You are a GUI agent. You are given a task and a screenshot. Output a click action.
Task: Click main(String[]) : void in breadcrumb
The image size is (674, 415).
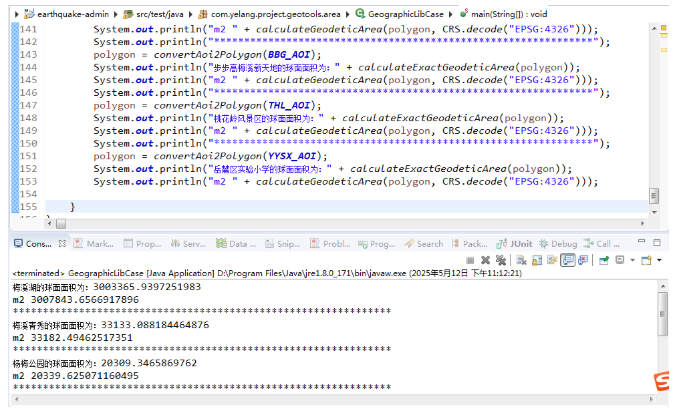pos(509,14)
